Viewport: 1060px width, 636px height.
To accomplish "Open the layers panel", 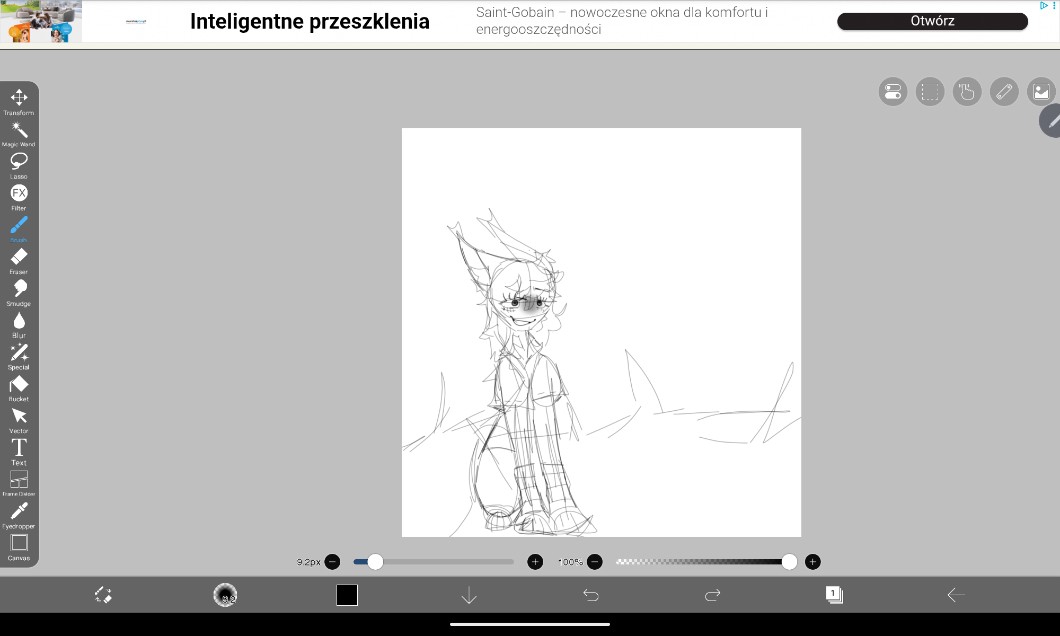I will [834, 595].
